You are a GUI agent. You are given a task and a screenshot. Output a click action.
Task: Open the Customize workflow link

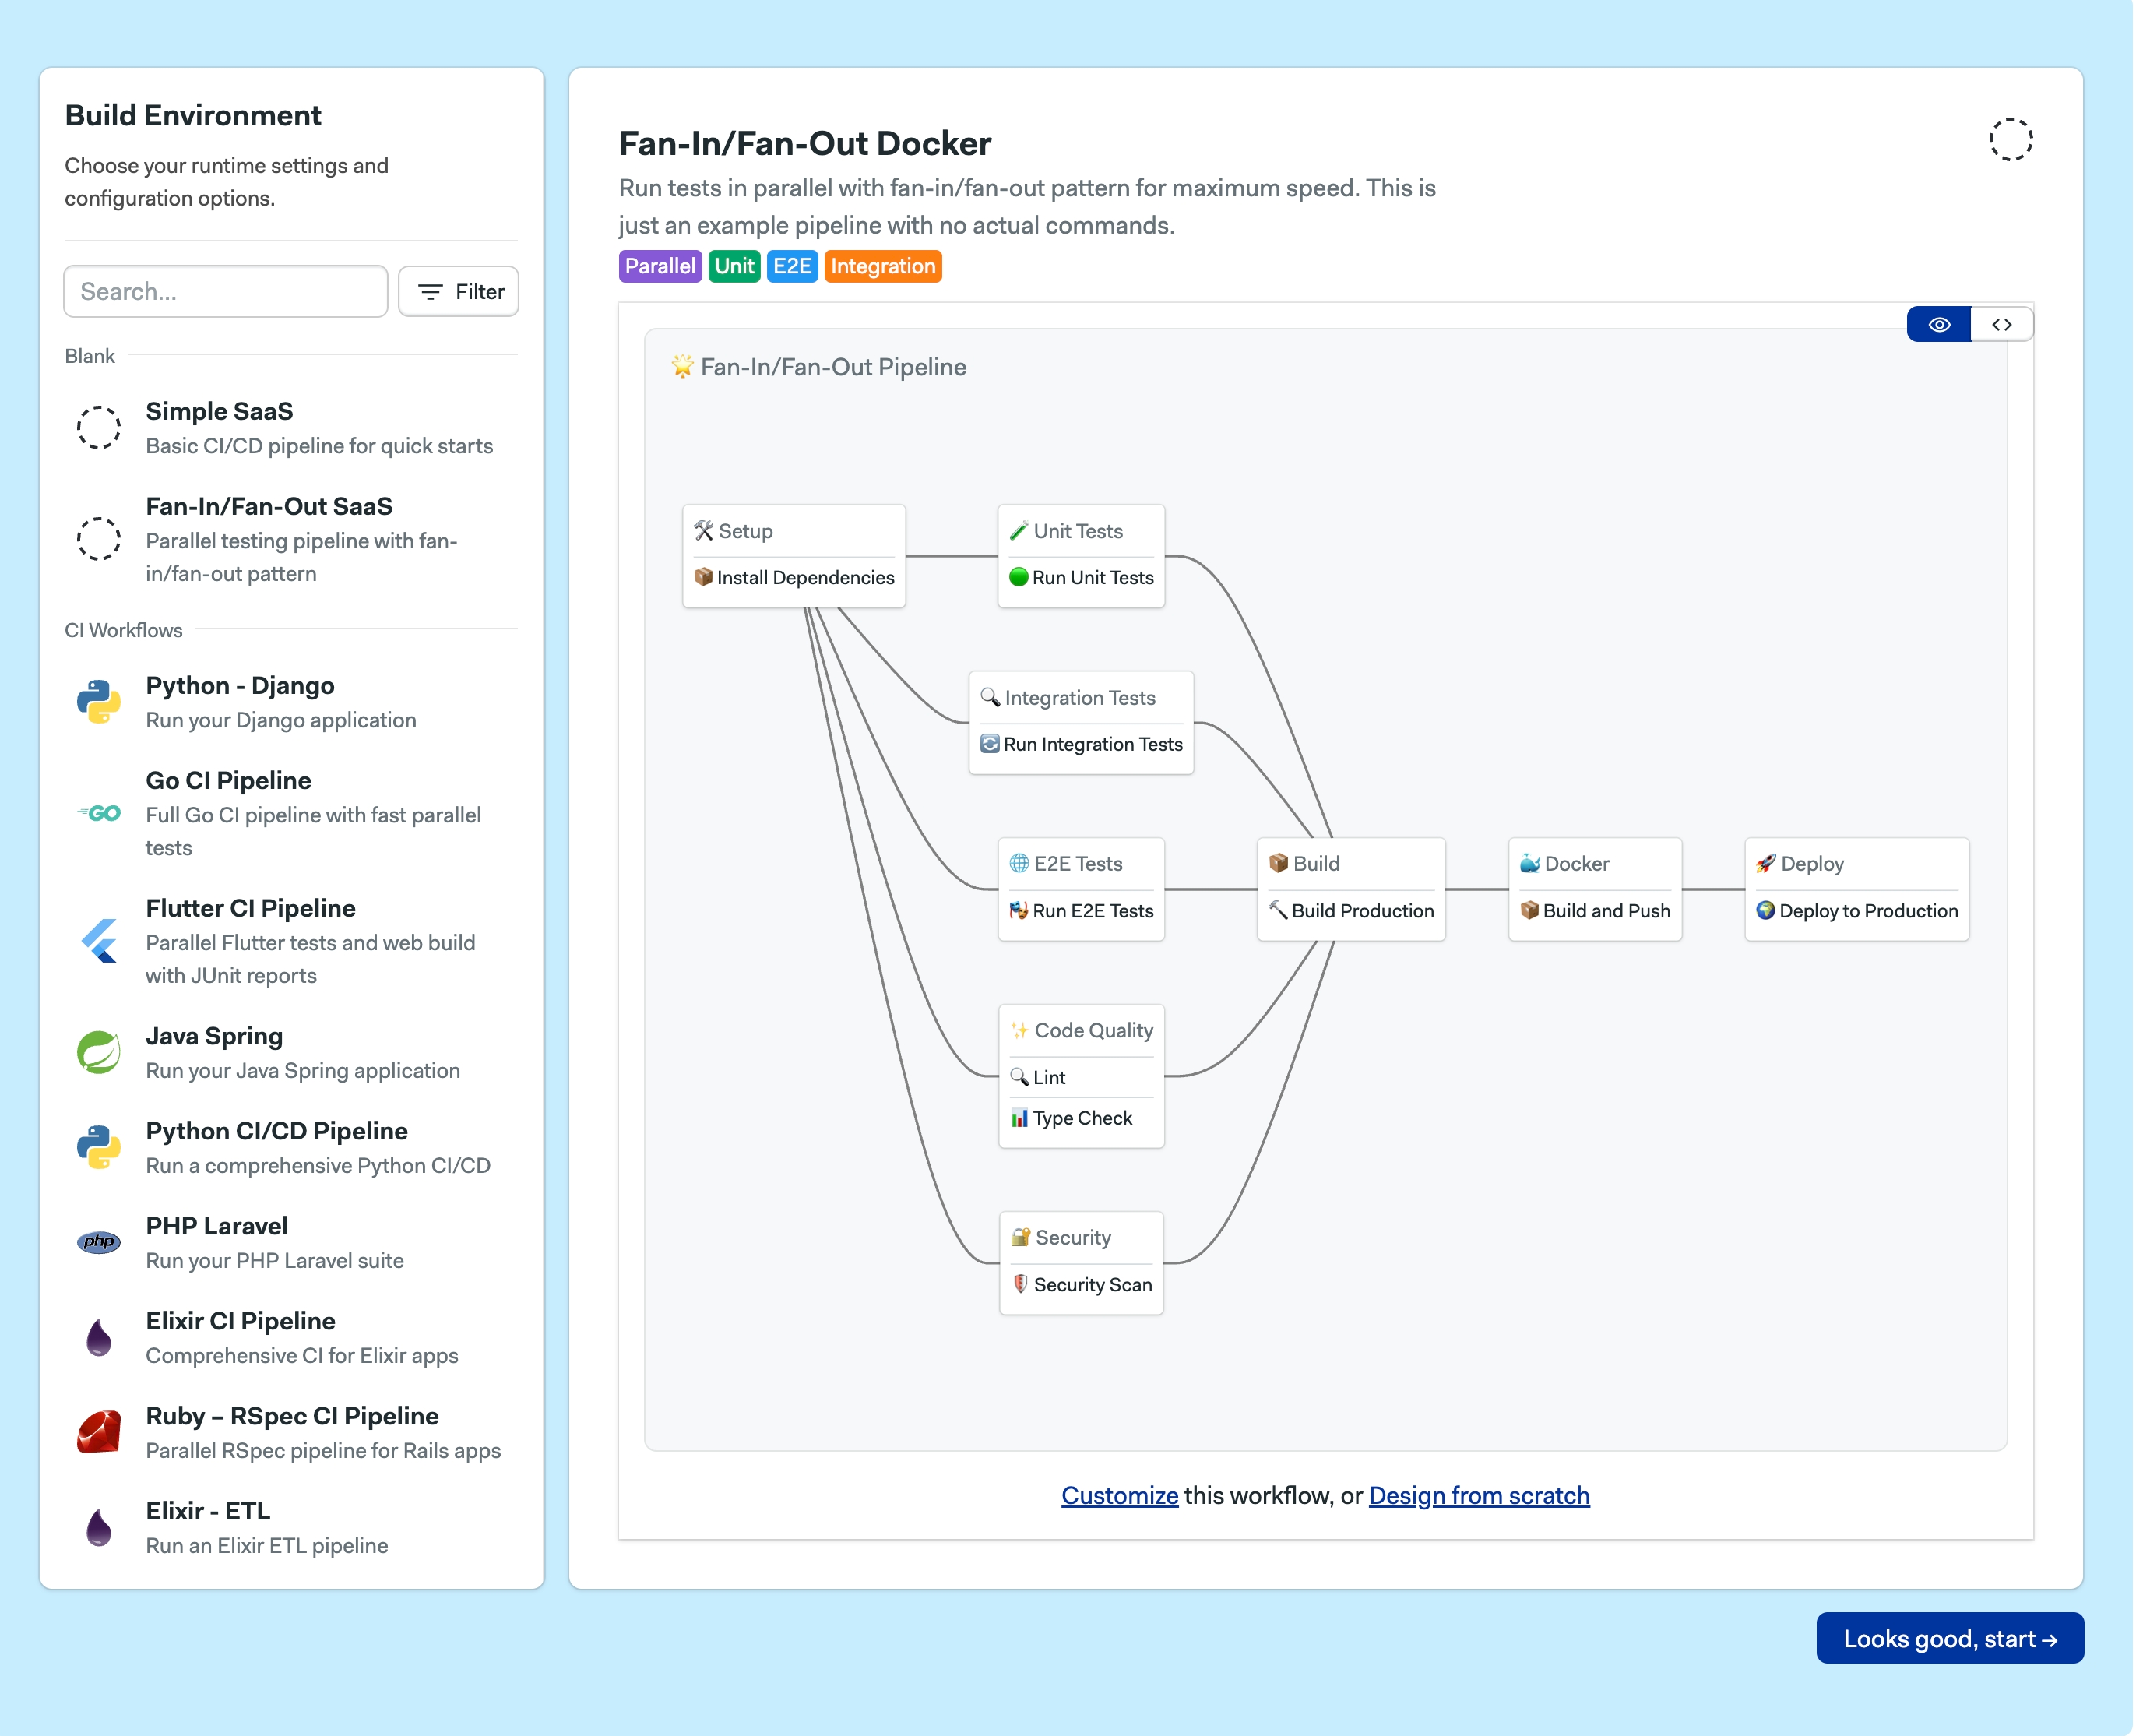[1119, 1495]
